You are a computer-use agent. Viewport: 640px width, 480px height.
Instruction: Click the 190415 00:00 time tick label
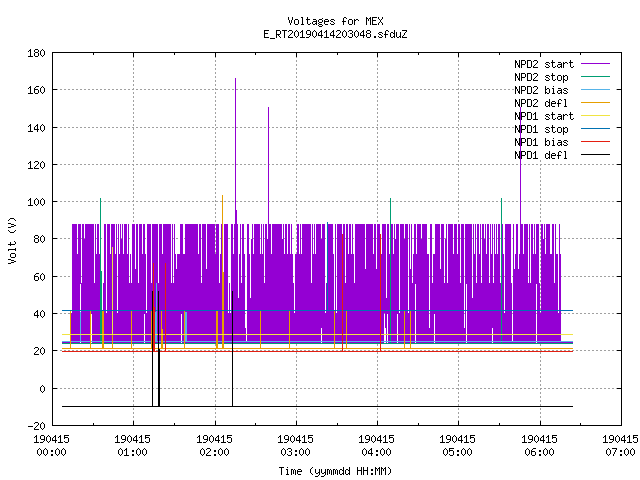pos(51,446)
